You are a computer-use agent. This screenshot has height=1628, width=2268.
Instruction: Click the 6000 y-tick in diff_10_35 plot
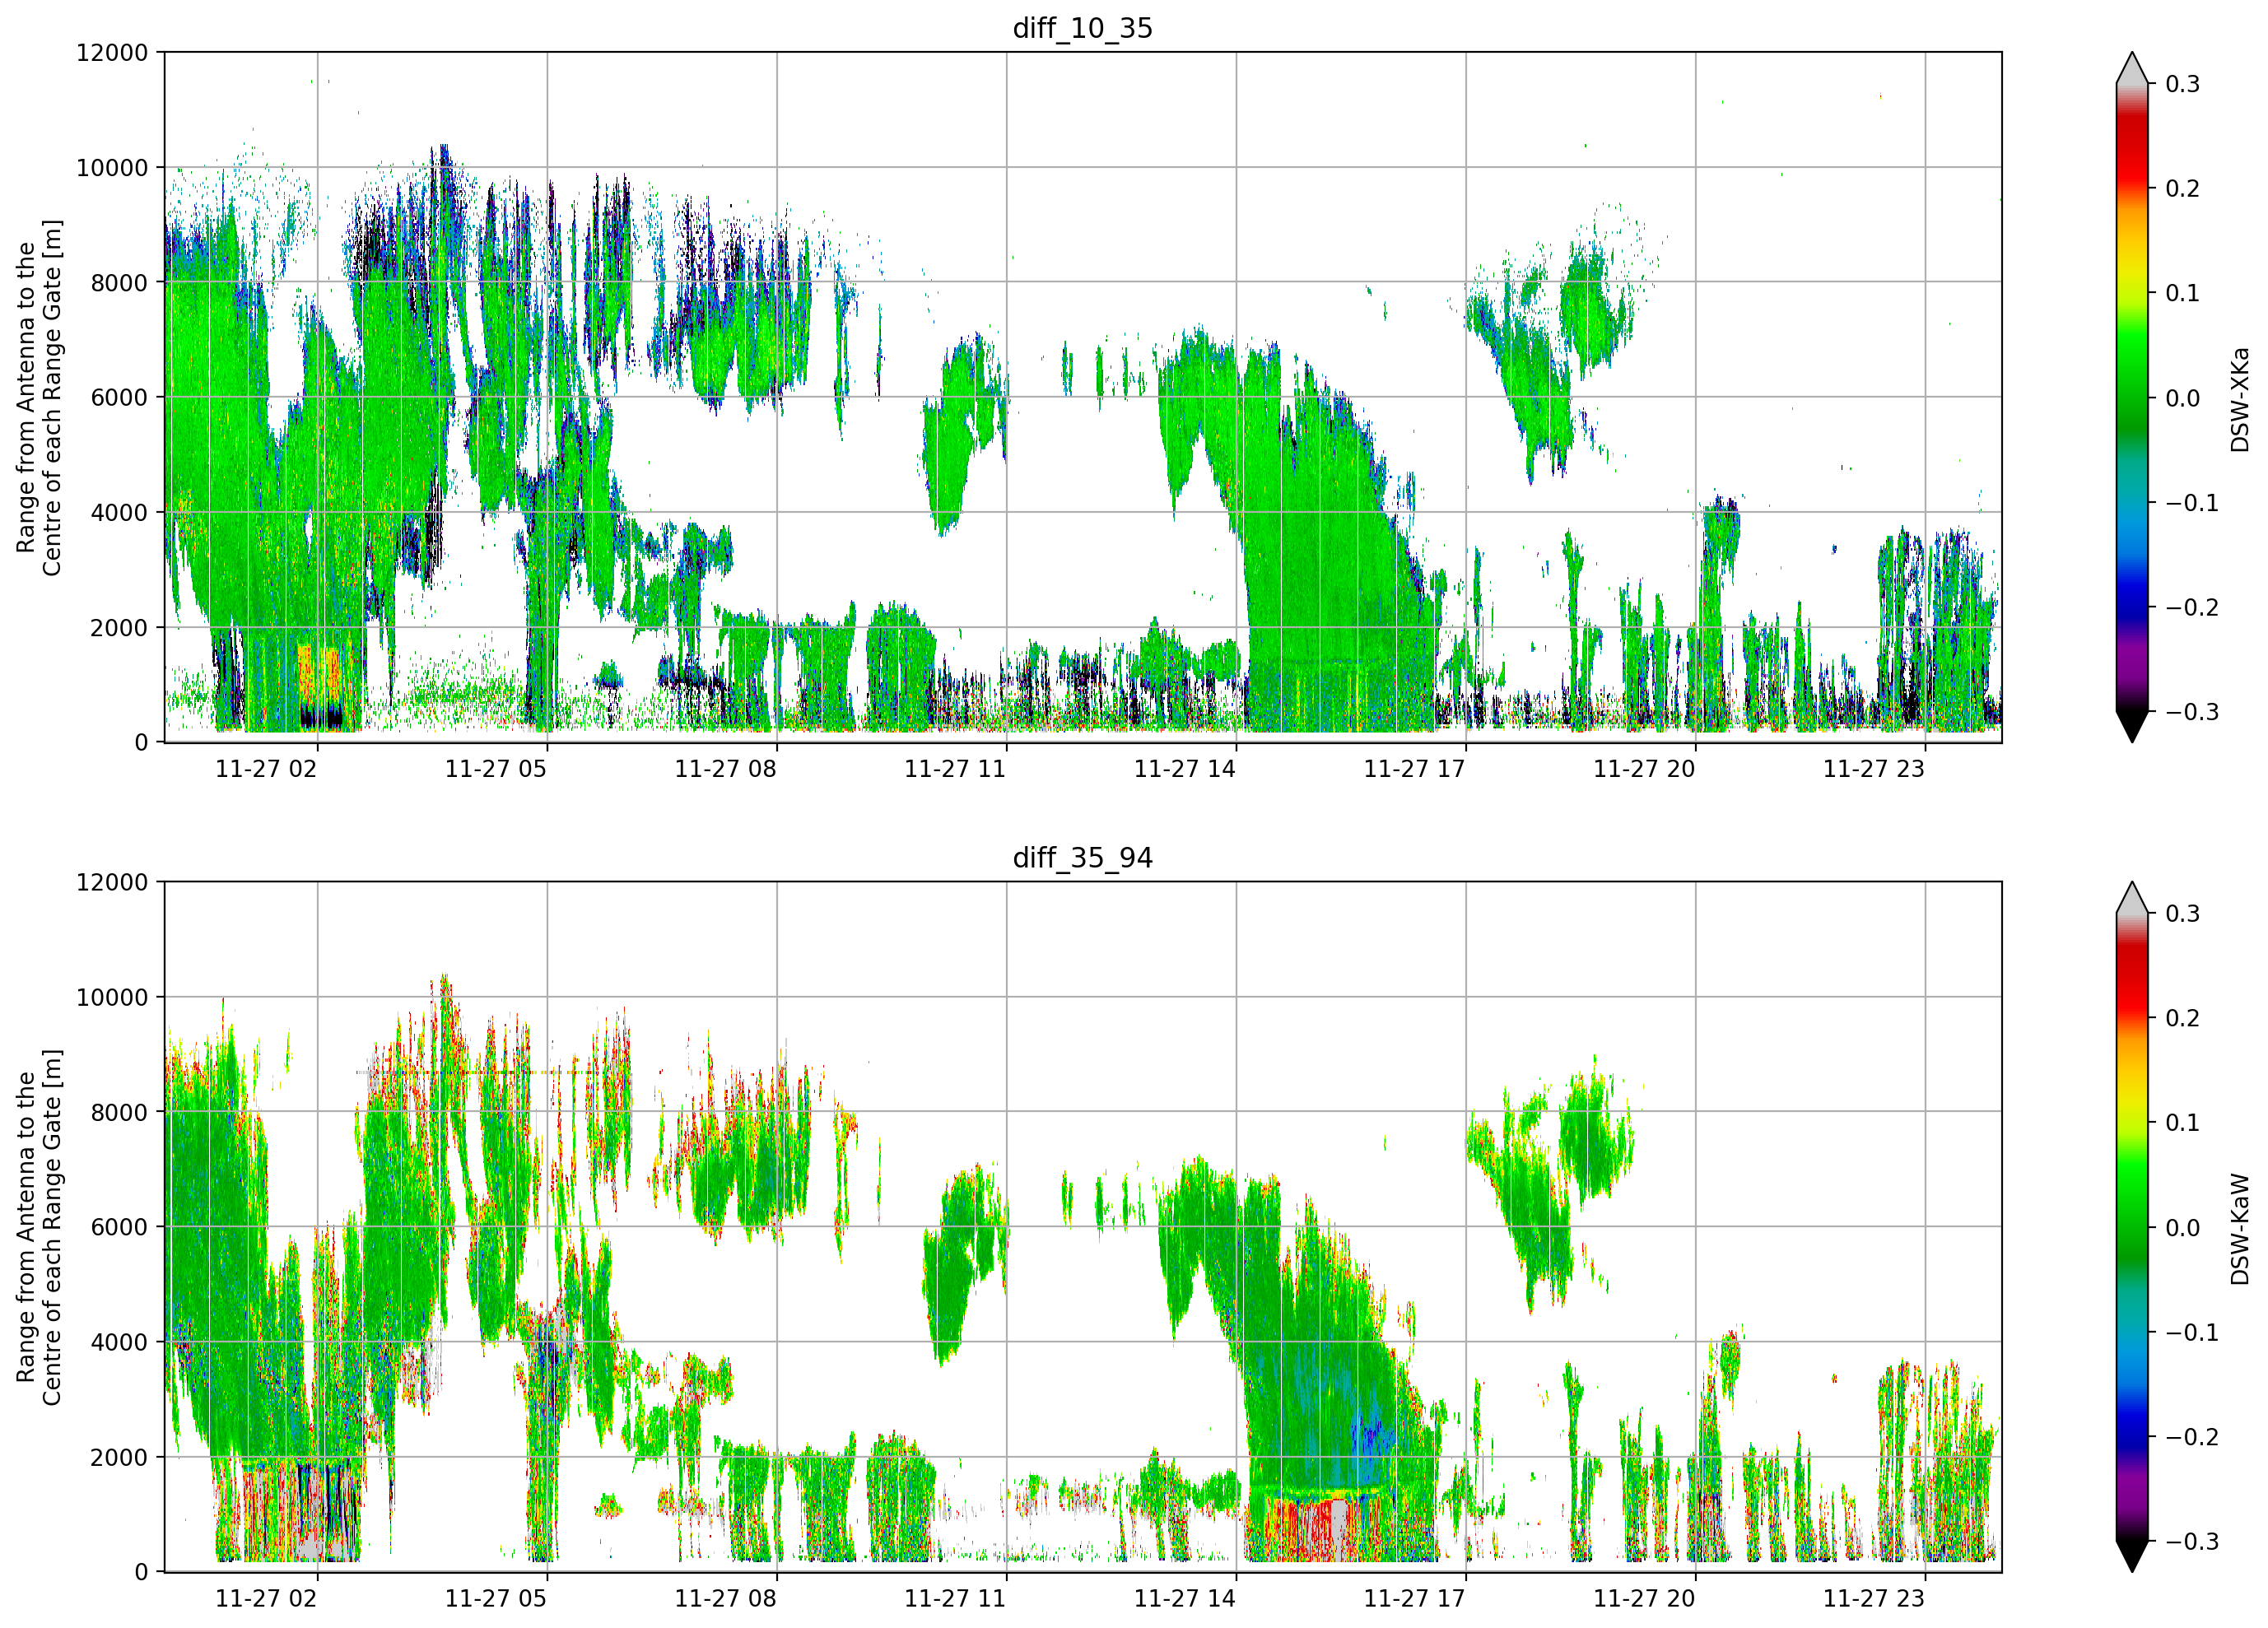(x=119, y=397)
